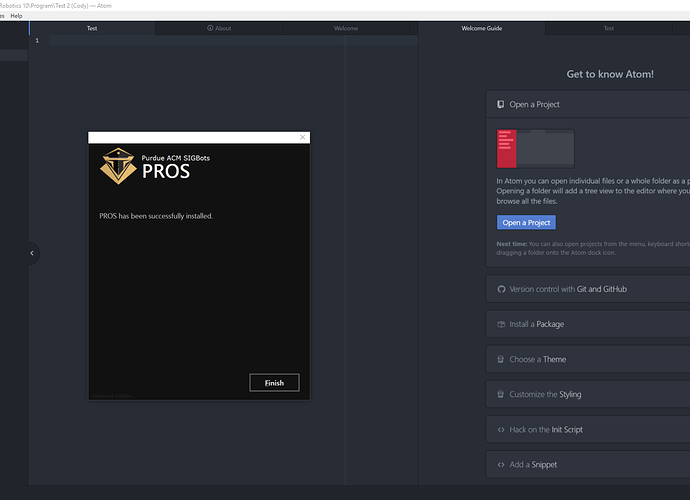Image resolution: width=690 pixels, height=500 pixels.
Task: Click line 1 in the editor
Action: point(233,40)
